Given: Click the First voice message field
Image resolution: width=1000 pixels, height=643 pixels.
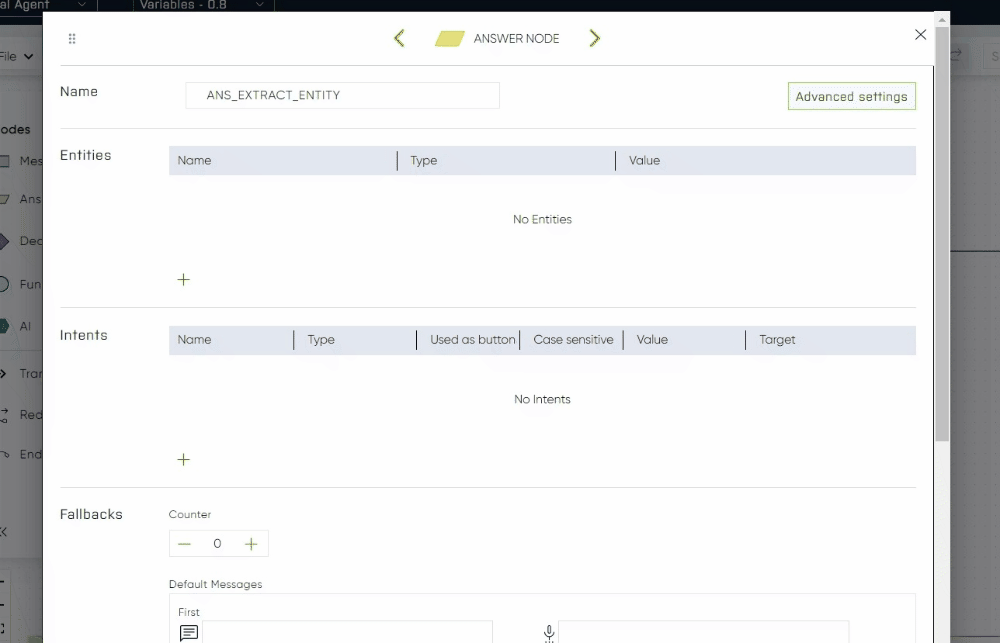Looking at the screenshot, I should point(703,632).
